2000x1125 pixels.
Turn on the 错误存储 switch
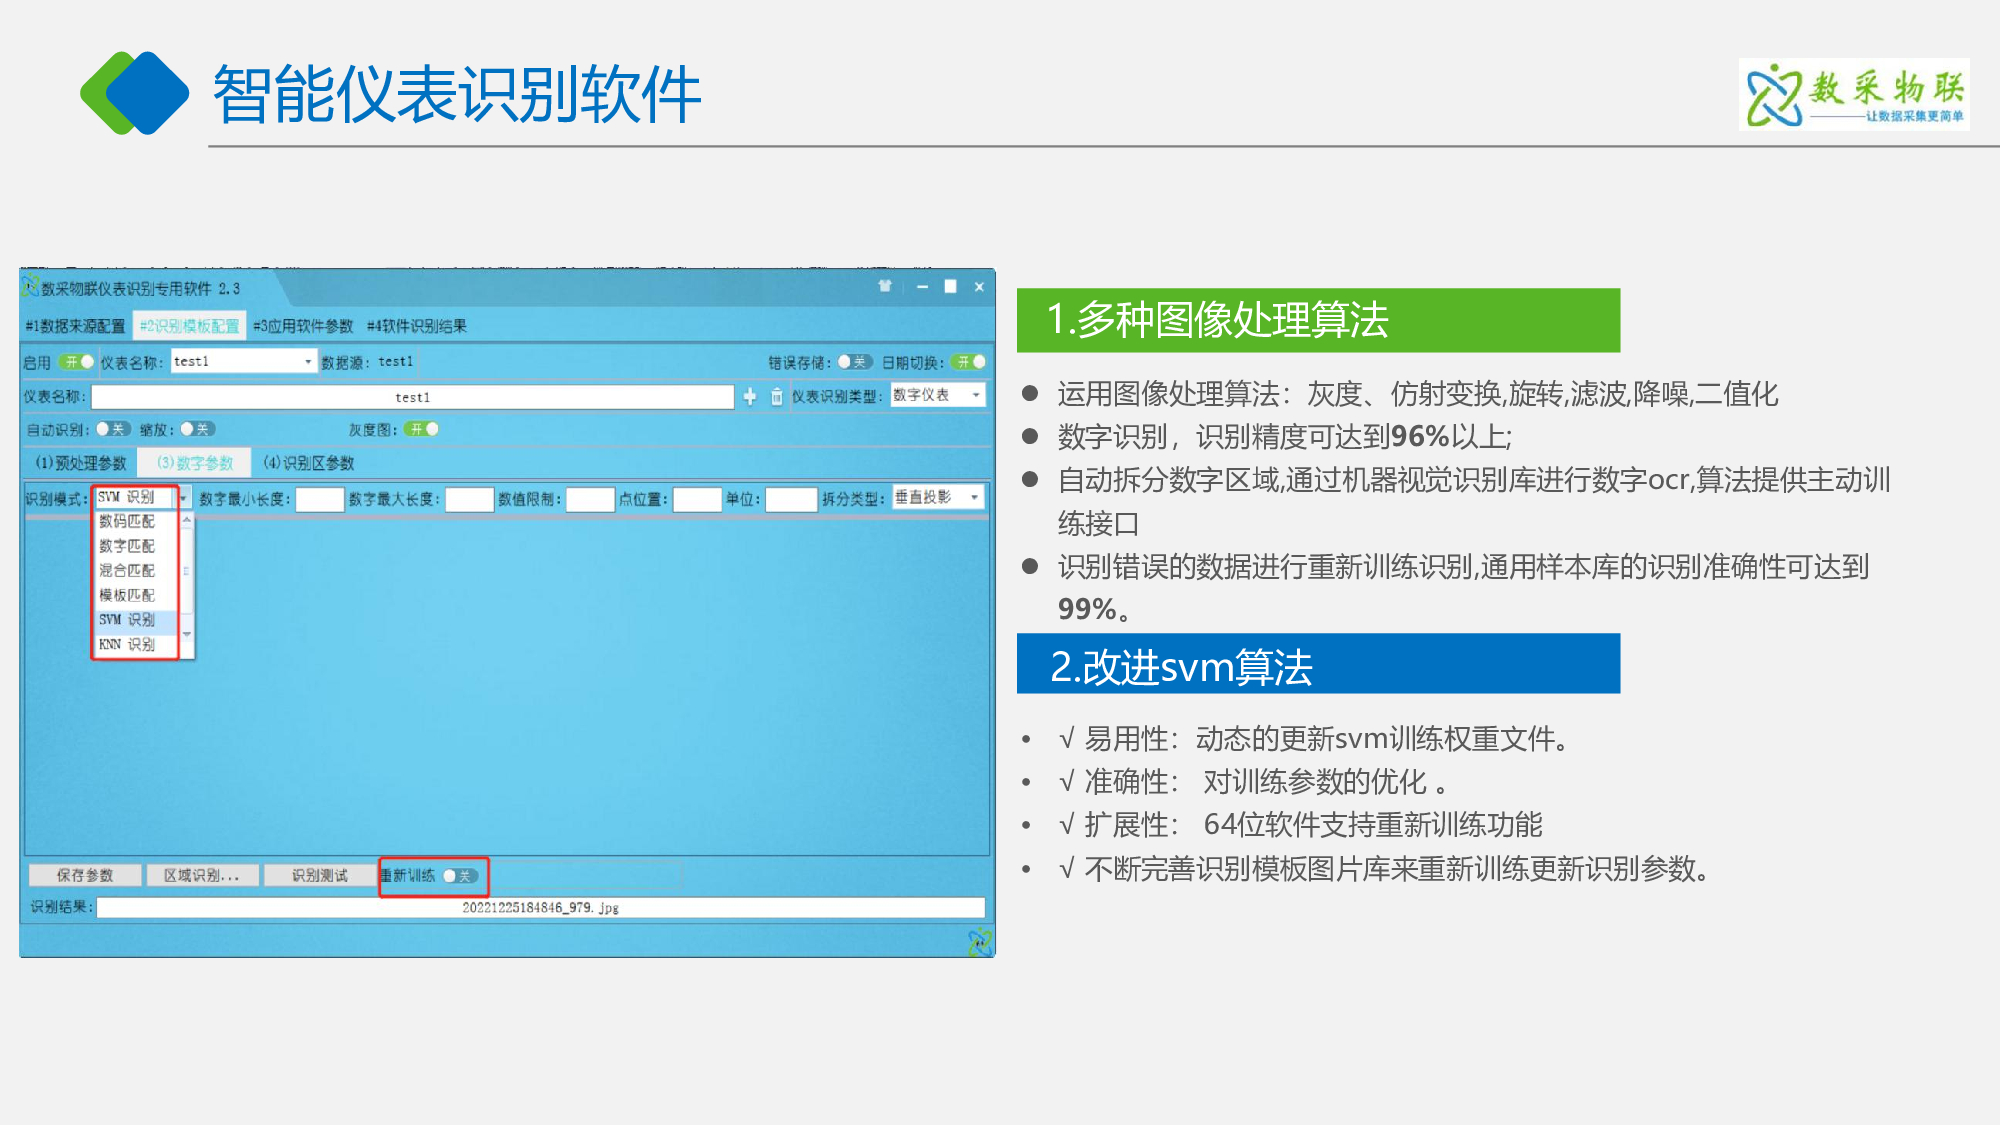[854, 362]
